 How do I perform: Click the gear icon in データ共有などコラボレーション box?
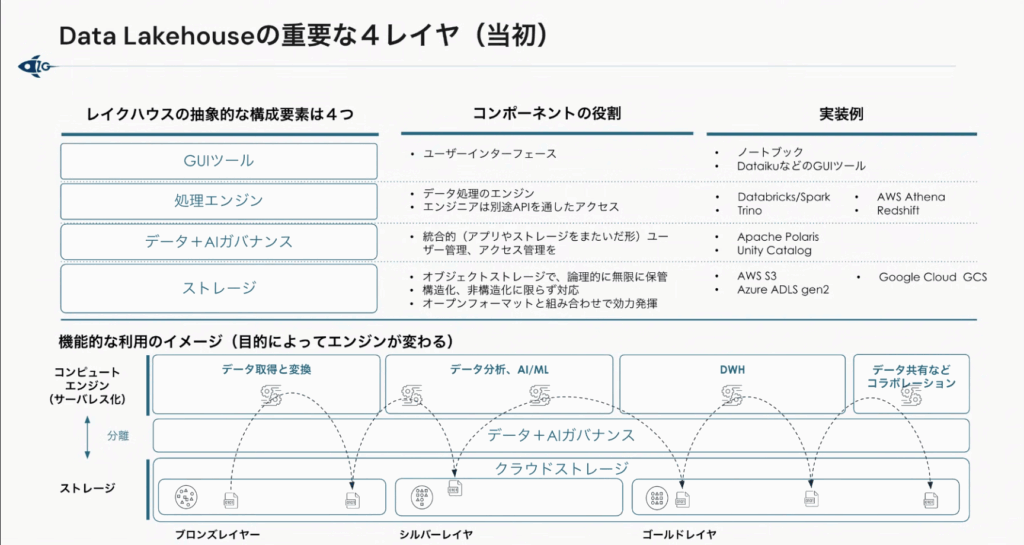(910, 396)
